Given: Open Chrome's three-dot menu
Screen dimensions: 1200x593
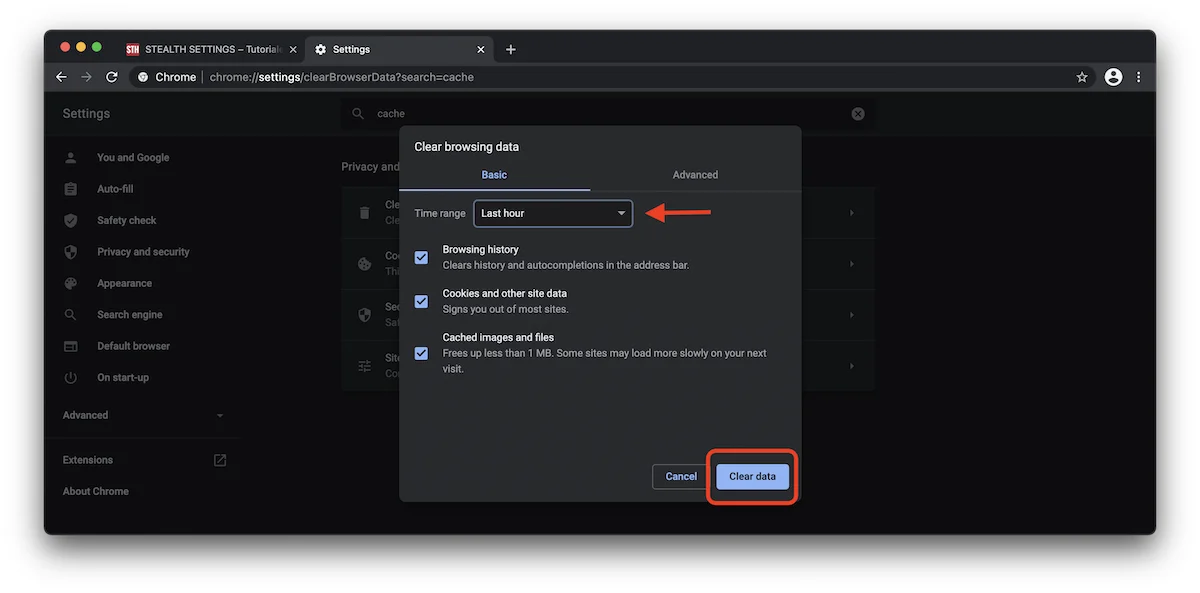Looking at the screenshot, I should pyautogui.click(x=1138, y=77).
